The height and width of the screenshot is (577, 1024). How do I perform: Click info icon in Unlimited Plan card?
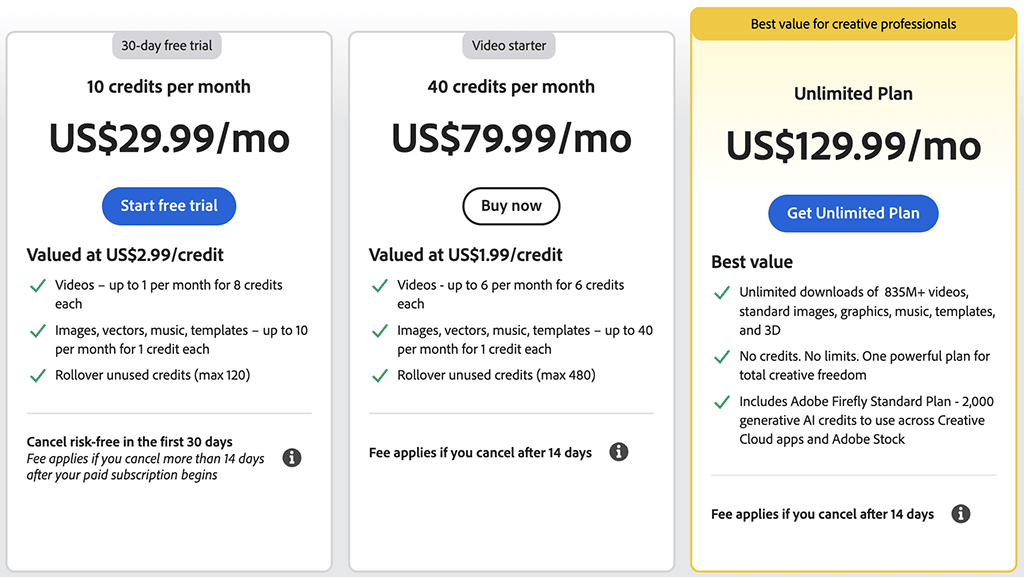tap(961, 514)
